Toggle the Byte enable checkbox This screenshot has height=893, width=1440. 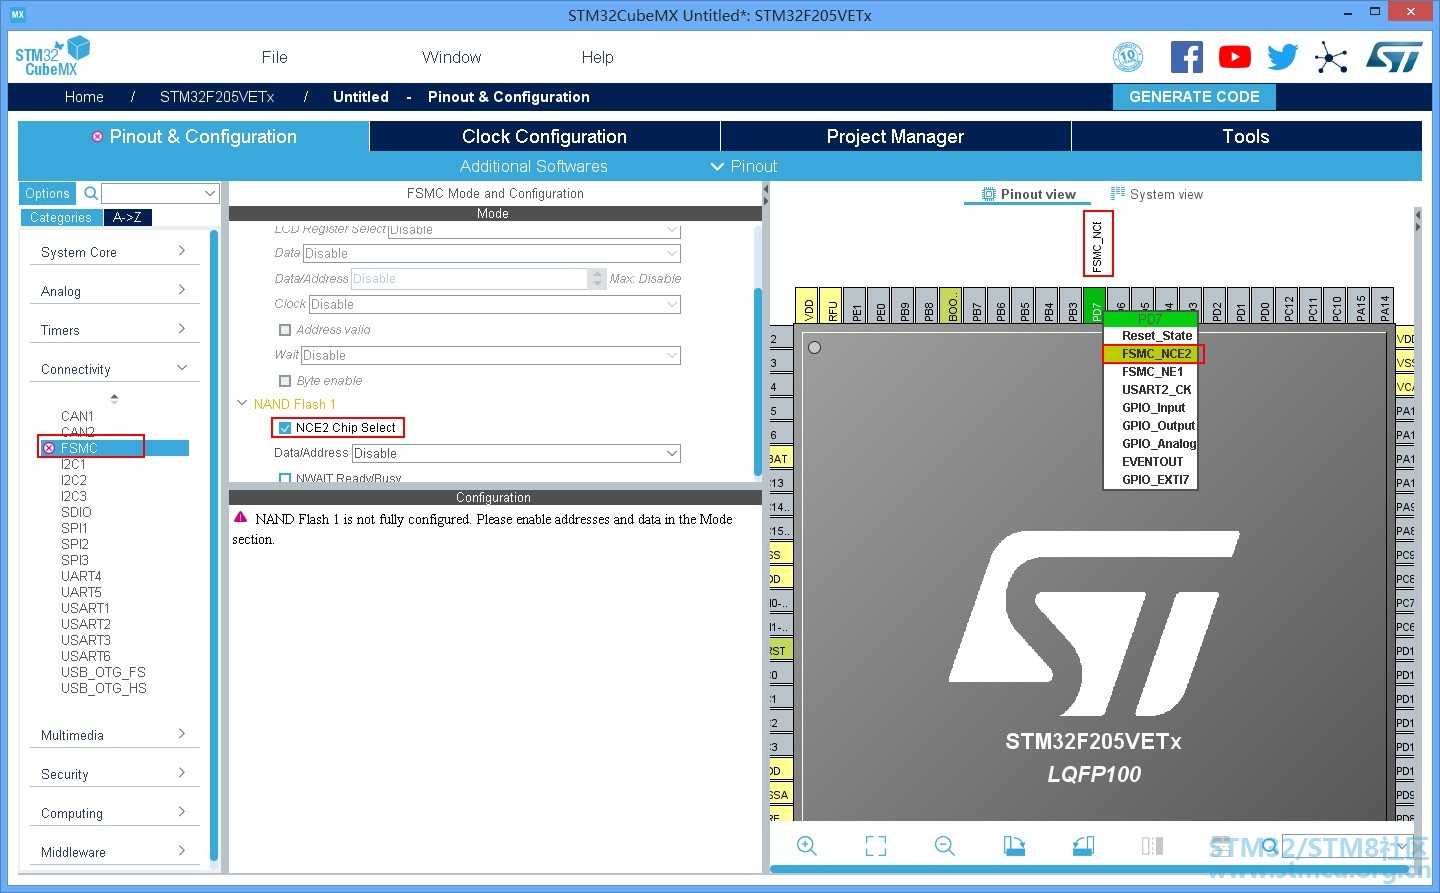point(285,380)
